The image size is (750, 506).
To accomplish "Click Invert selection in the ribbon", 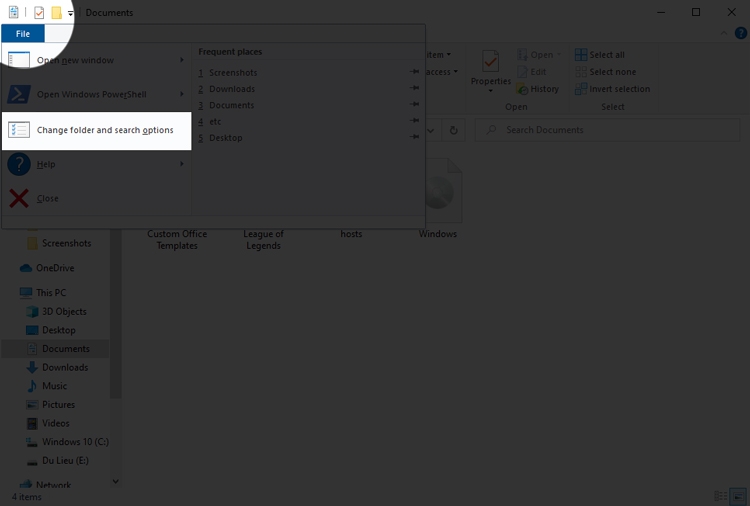I will tap(613, 89).
